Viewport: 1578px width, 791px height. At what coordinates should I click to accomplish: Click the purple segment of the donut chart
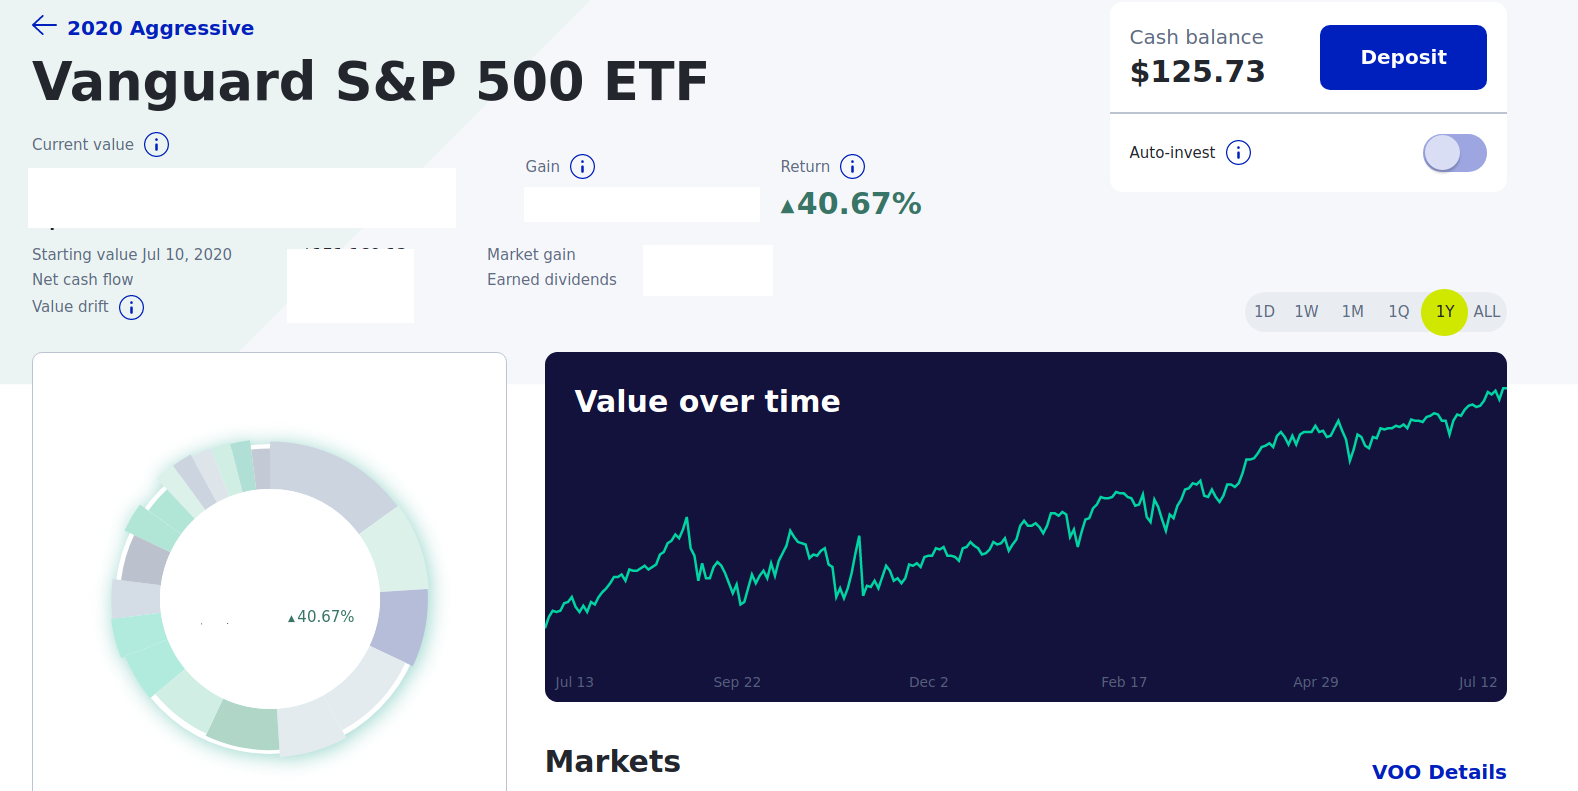402,625
